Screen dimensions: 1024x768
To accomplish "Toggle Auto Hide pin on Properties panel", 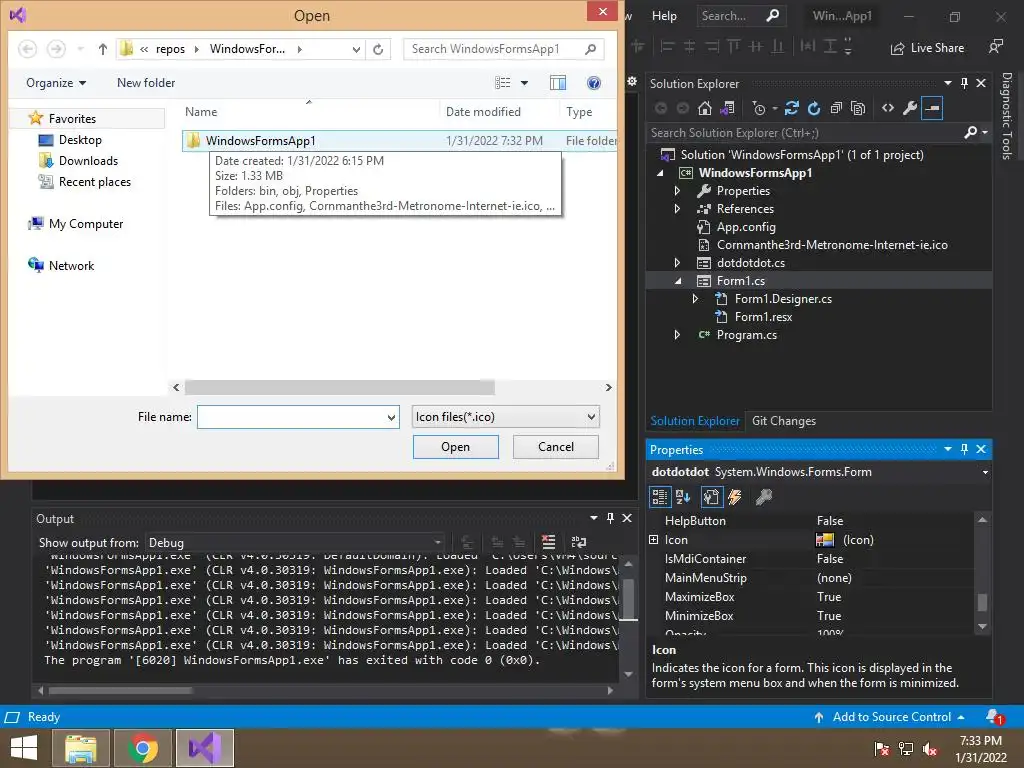I will 965,449.
